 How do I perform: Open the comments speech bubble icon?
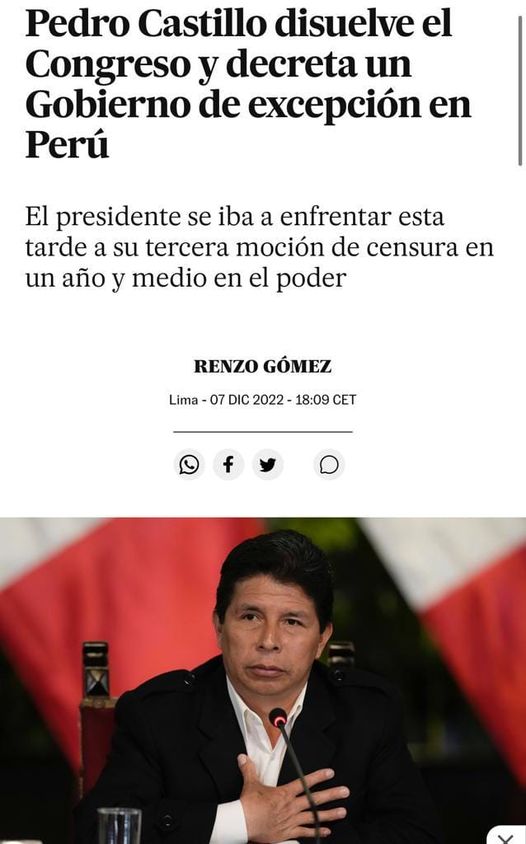pos(329,465)
